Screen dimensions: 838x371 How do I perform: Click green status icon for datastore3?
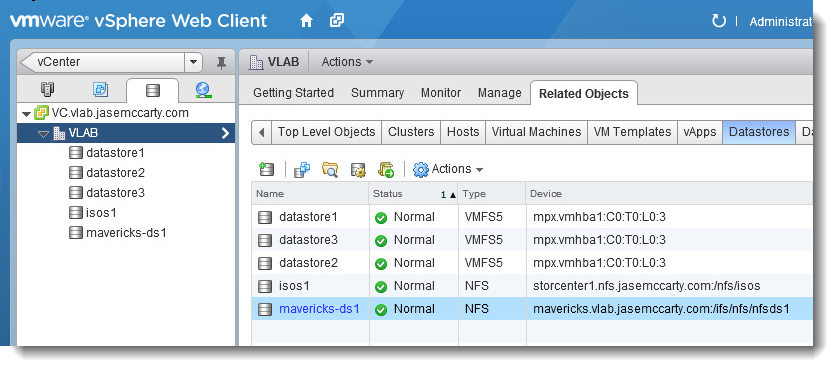[381, 241]
